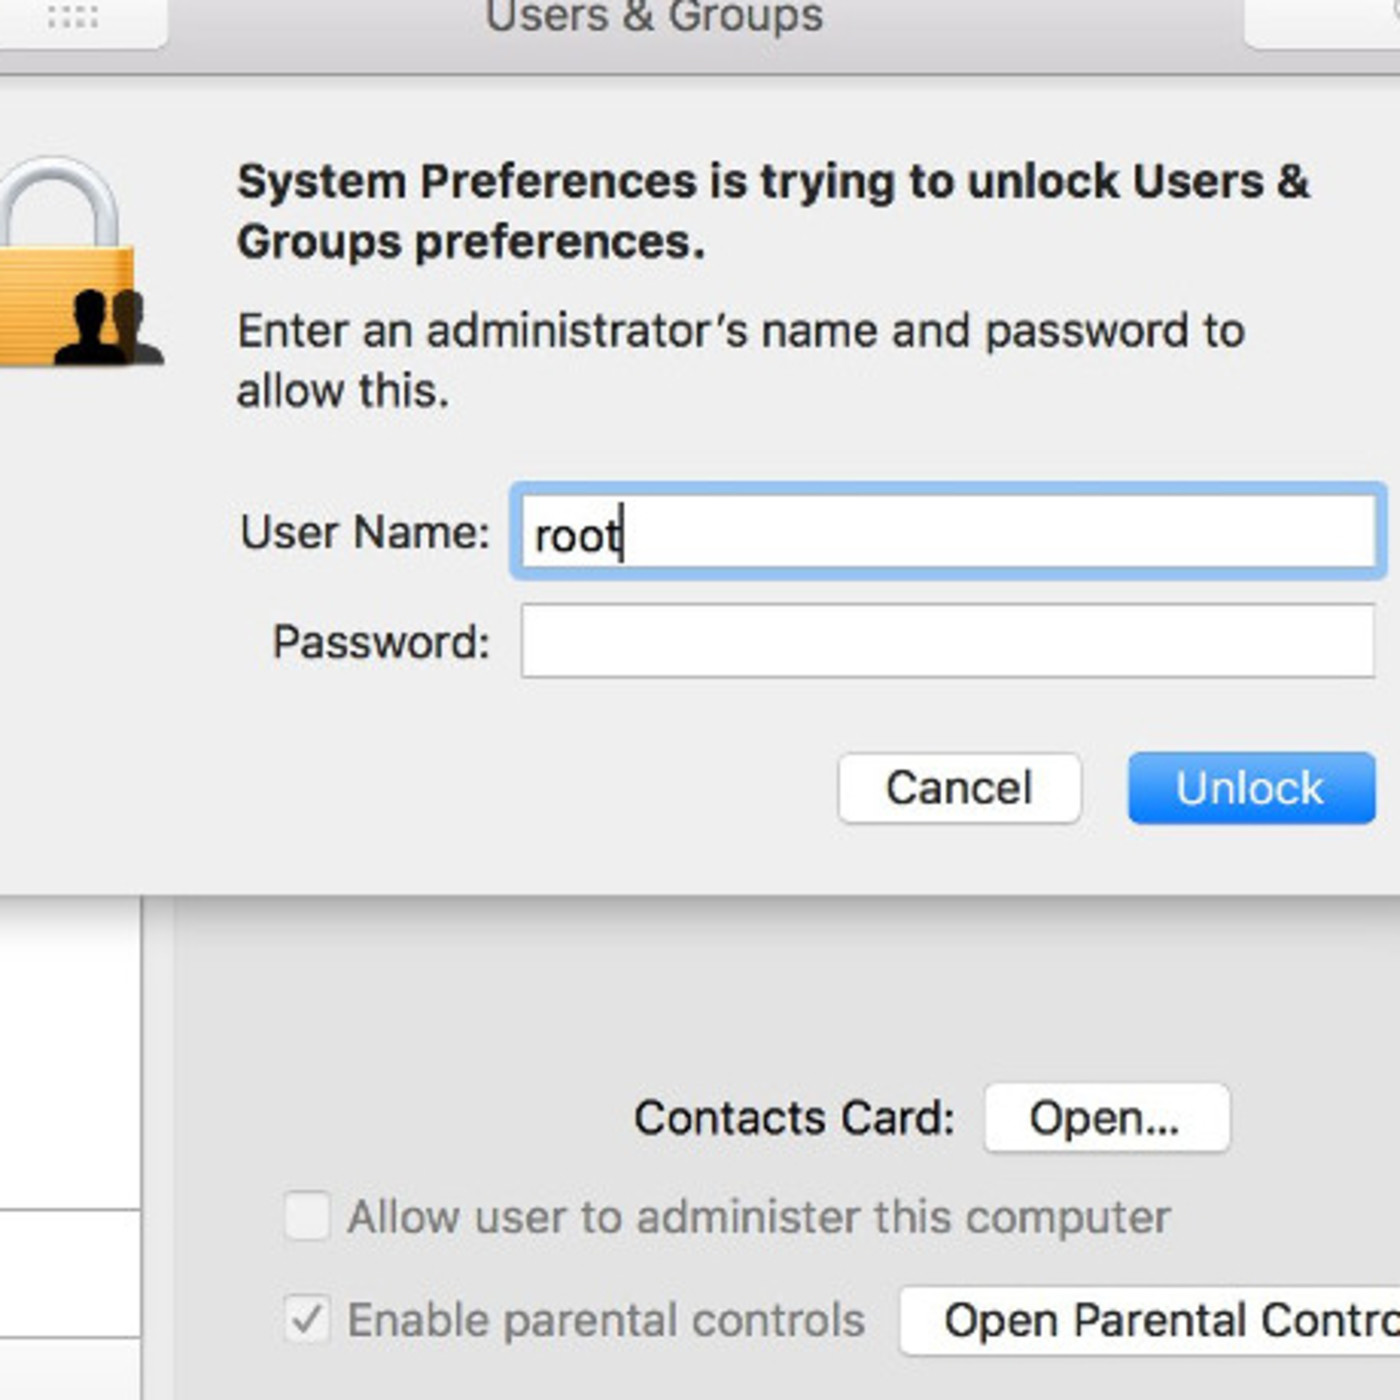Click the 'Enter an administrator's name' message

pyautogui.click(x=740, y=360)
